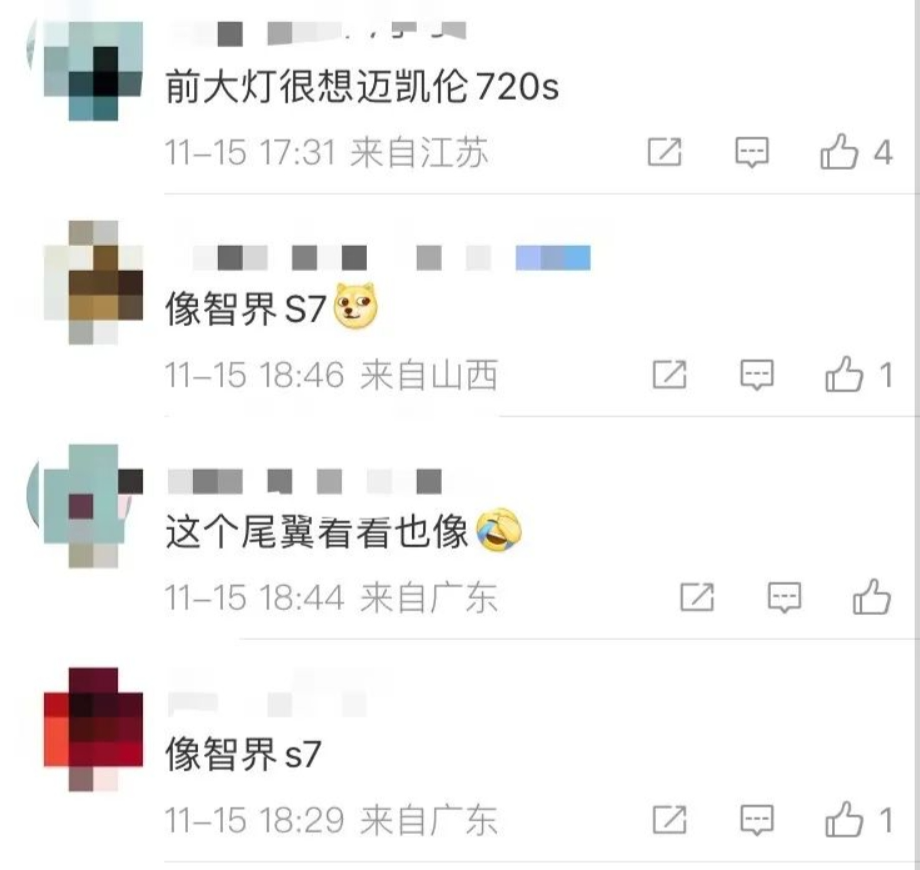Select the 前大灯很想迈凯伦 720s comment text

[362, 87]
